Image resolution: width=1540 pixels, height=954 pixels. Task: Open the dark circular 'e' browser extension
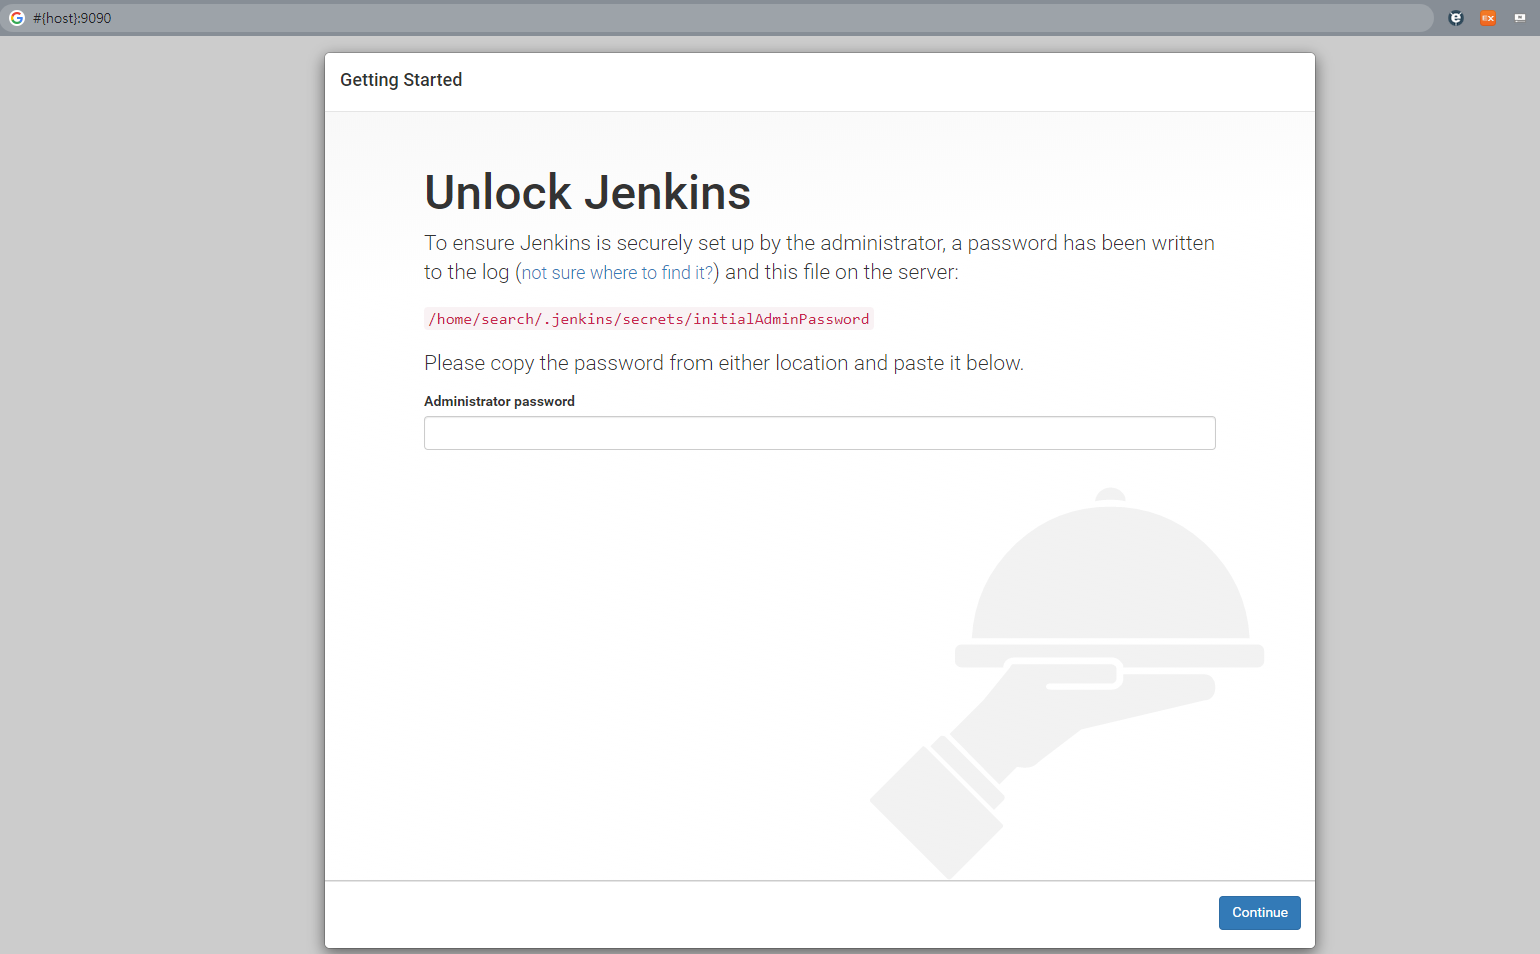[1456, 18]
